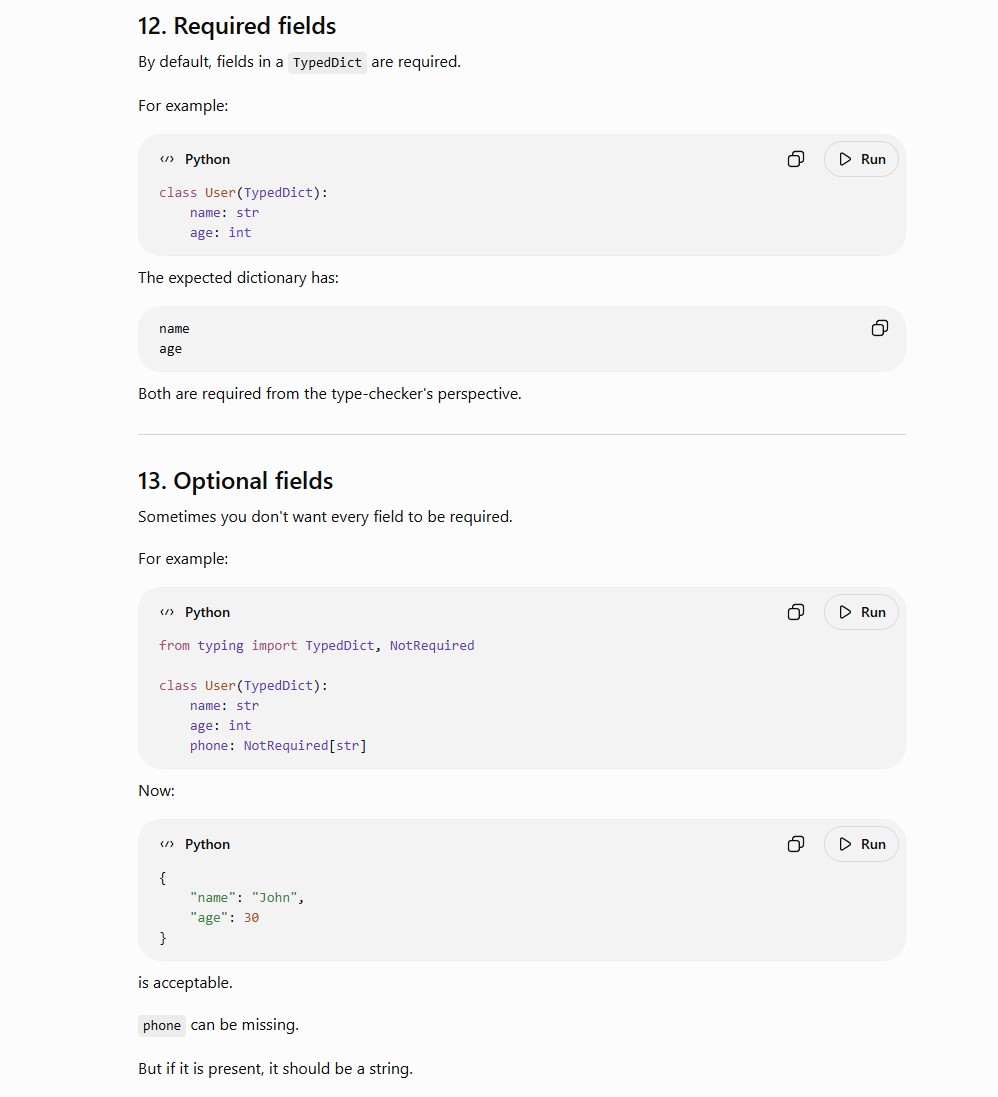Click the Python label above the John dictionary
The height and width of the screenshot is (1097, 998).
click(207, 844)
